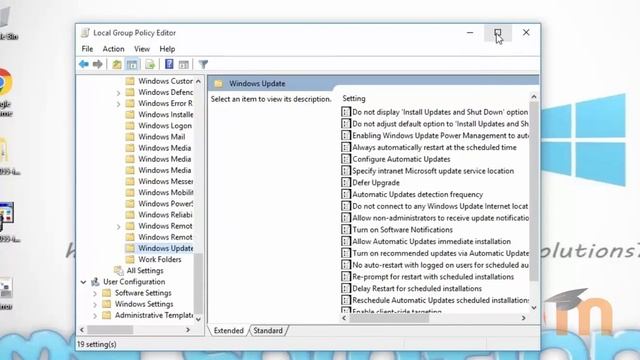This screenshot has width=640, height=360.
Task: Select 'Specify intranet Microsoft update service location'
Action: coord(433,171)
